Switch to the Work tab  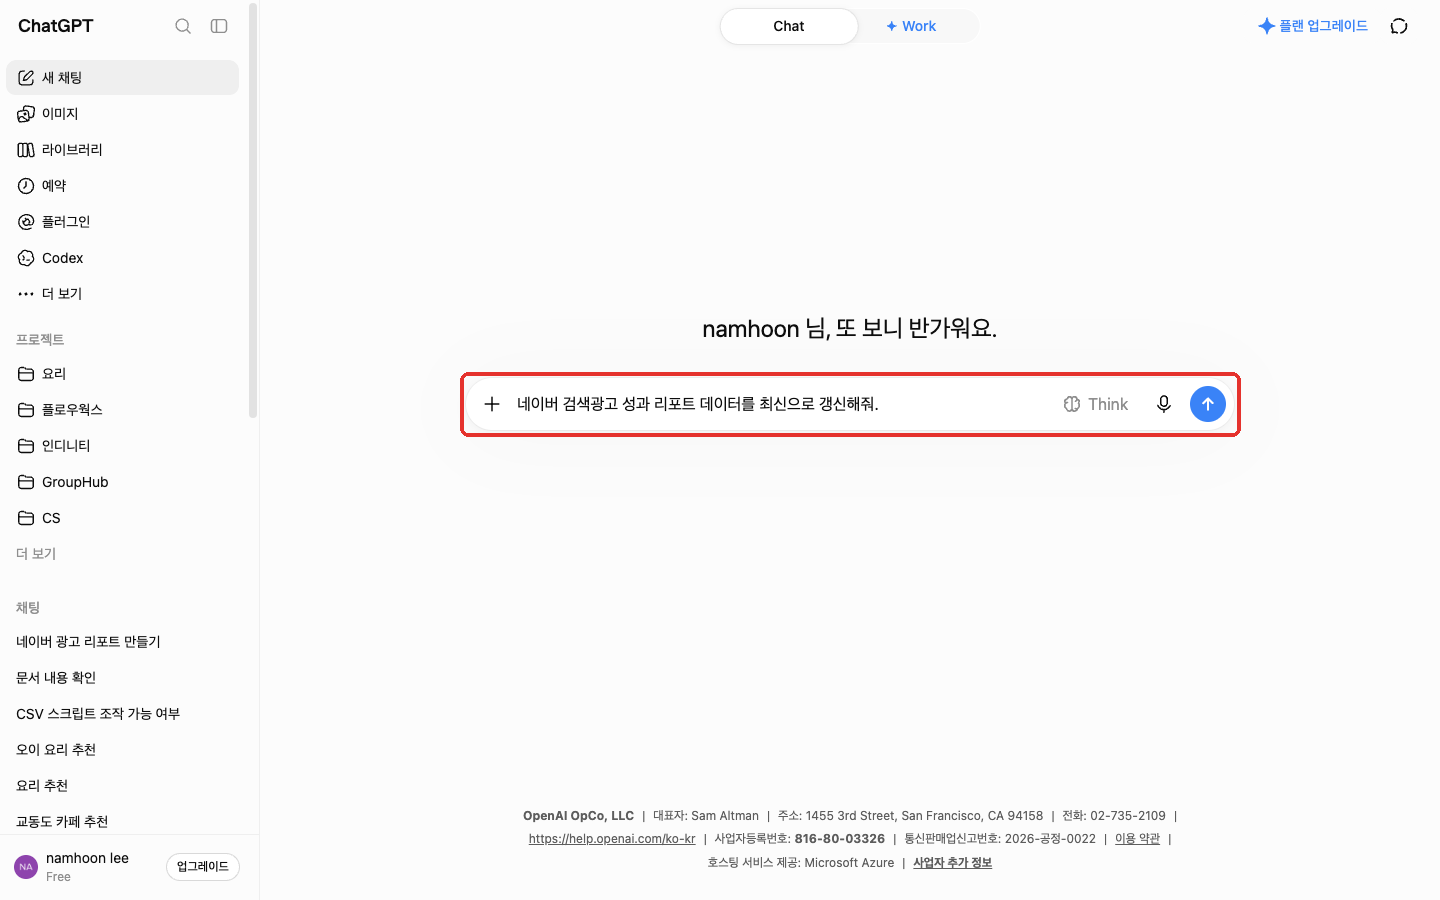coord(911,26)
